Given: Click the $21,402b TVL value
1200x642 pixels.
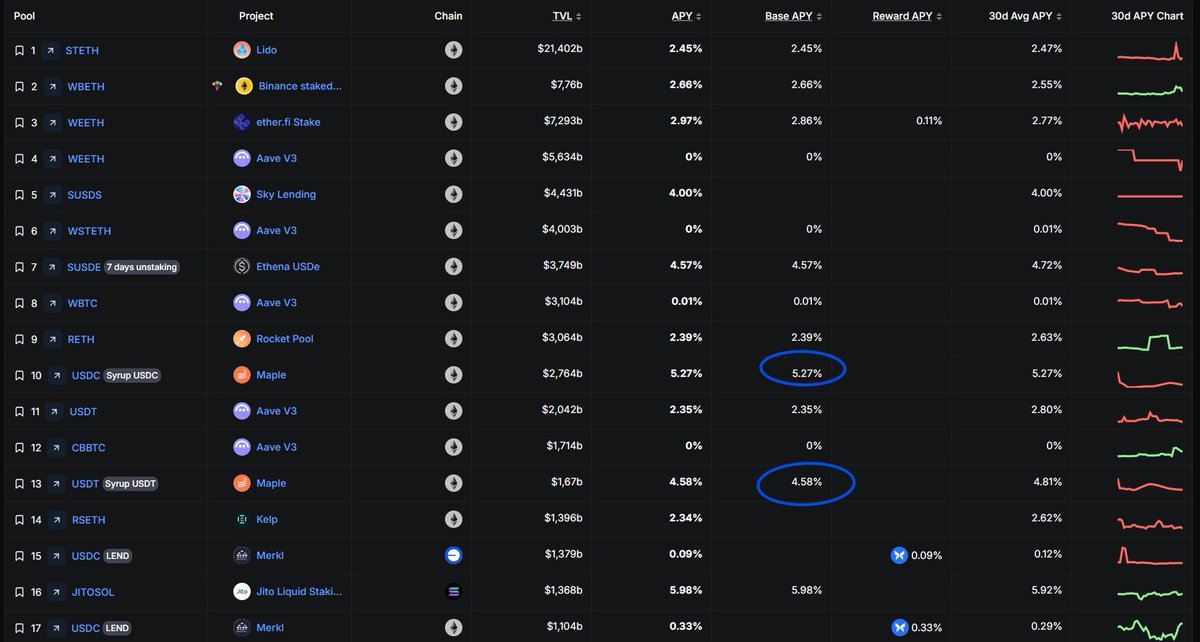Looking at the screenshot, I should pyautogui.click(x=560, y=50).
